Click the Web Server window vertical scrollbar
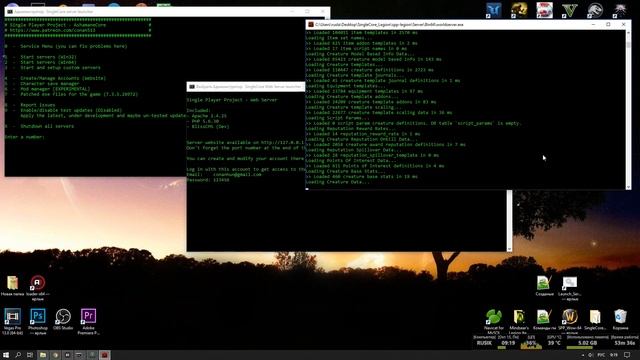The height and width of the screenshot is (360, 640). (509, 220)
